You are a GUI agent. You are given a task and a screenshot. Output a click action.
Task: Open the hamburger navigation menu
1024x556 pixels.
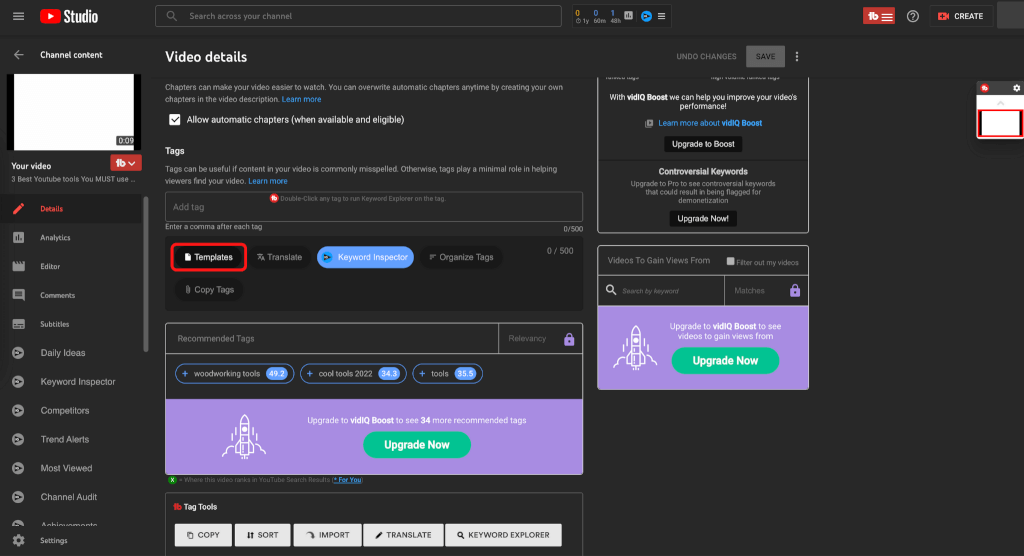coord(18,16)
